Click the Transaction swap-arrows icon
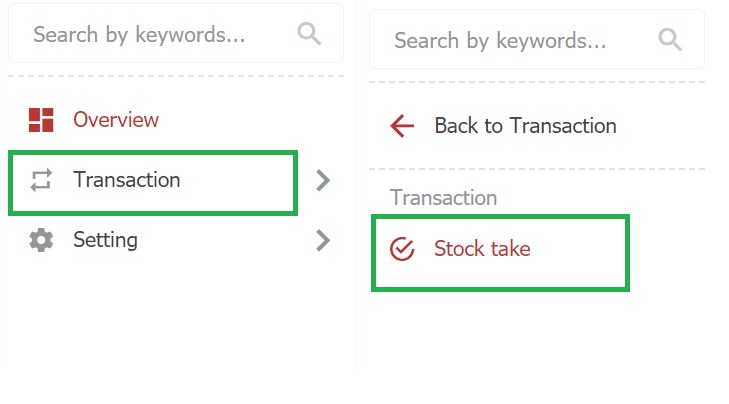This screenshot has width=729, height=404. tap(41, 181)
